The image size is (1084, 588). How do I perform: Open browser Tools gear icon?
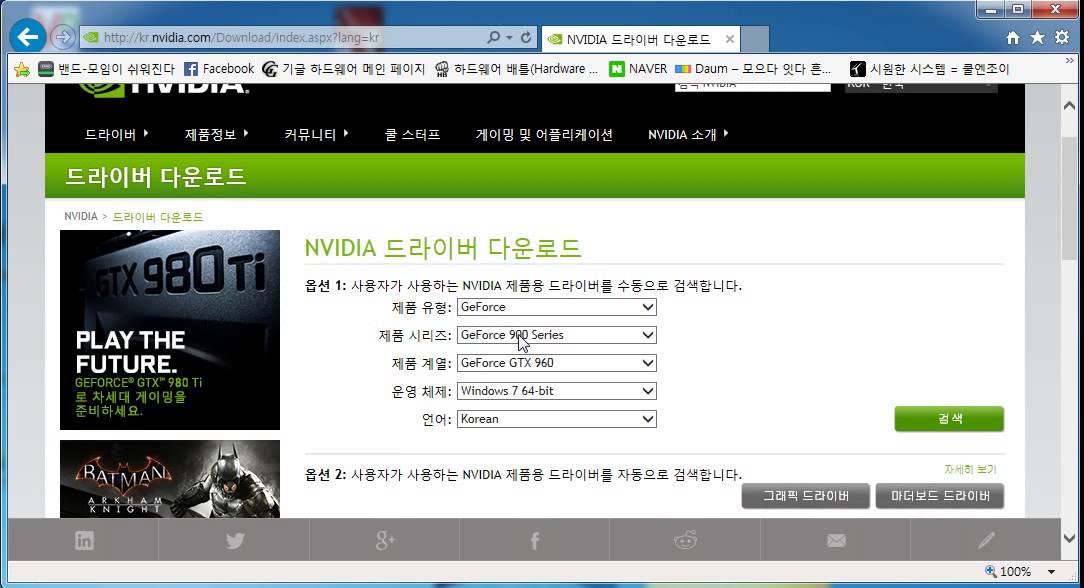pos(1062,38)
